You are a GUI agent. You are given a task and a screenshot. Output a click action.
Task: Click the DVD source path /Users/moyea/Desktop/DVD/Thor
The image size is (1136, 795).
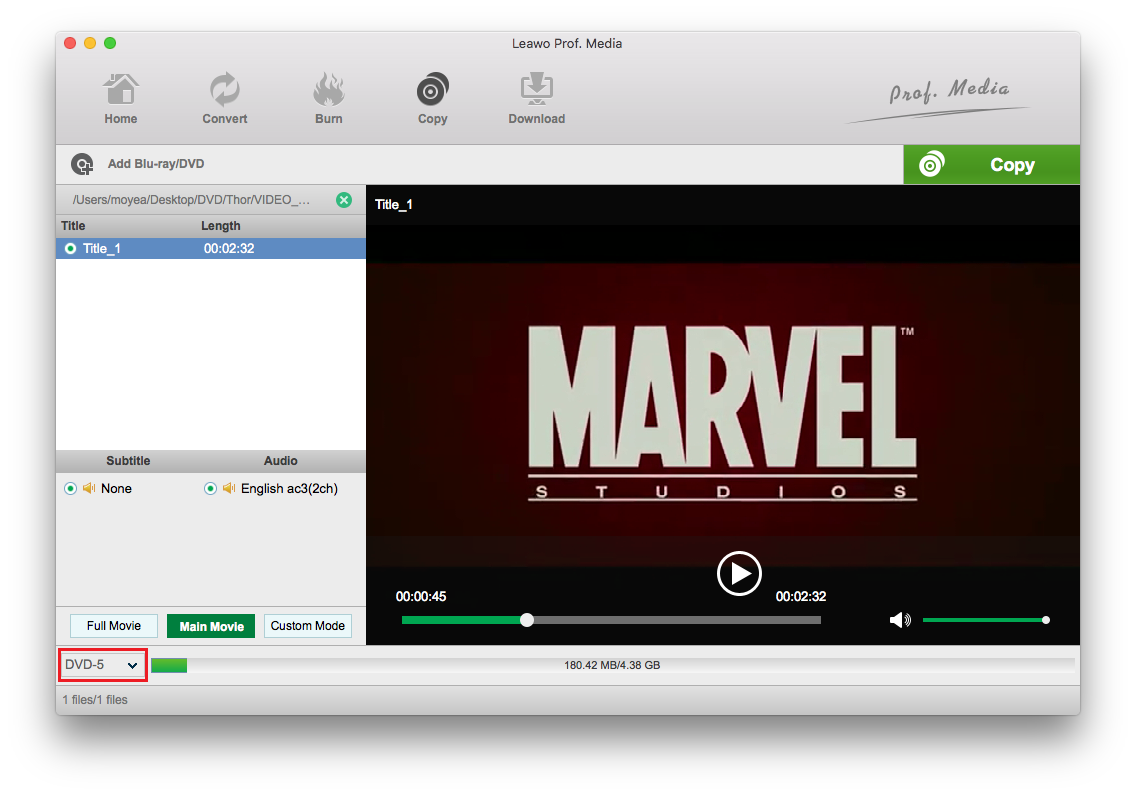(x=192, y=200)
